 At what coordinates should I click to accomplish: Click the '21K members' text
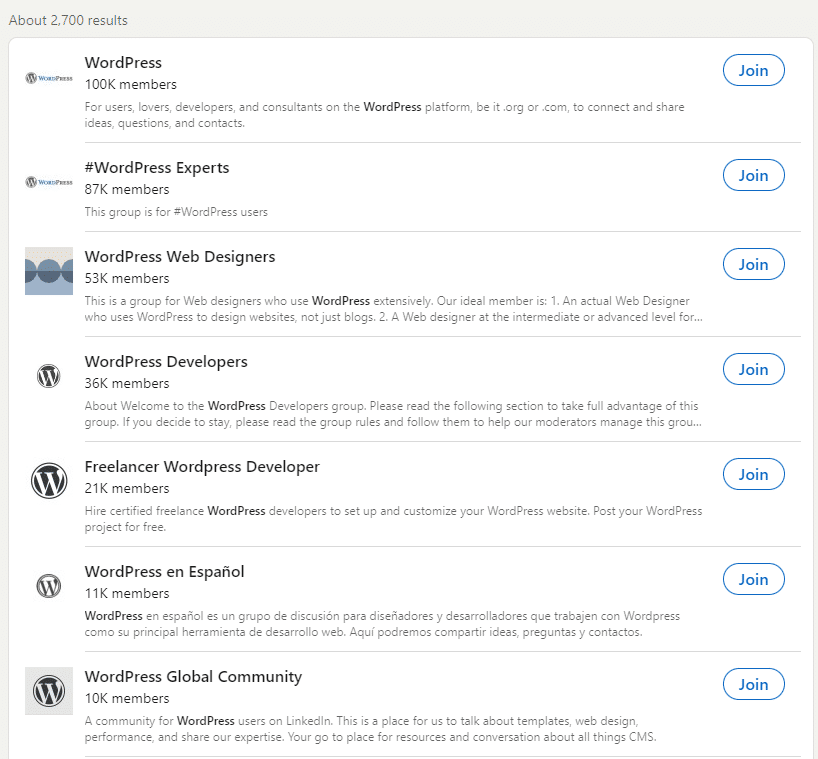tap(127, 488)
